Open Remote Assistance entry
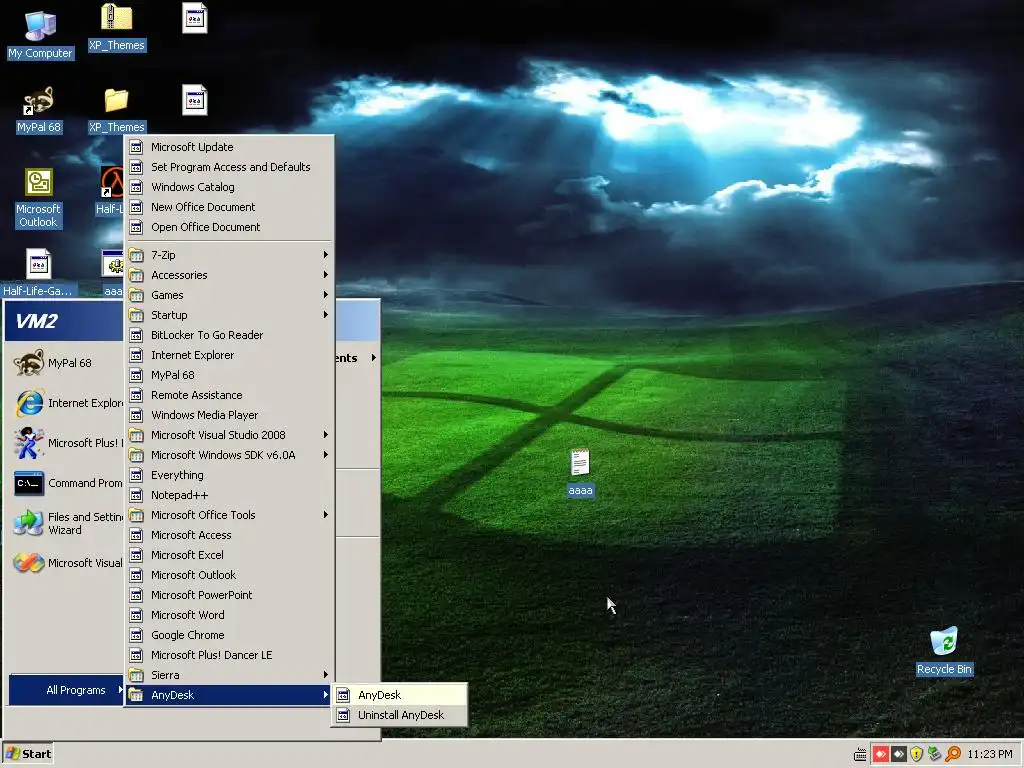 [x=229, y=395]
